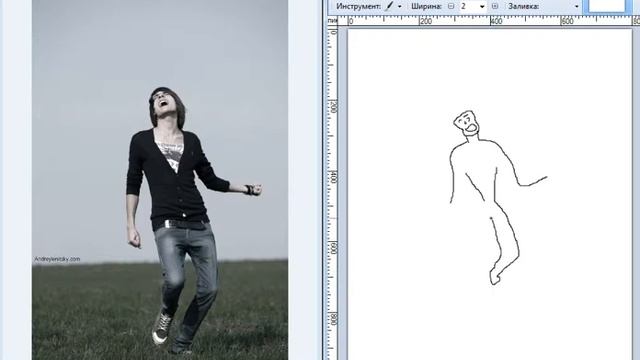The height and width of the screenshot is (360, 640).
Task: Expand the Ширина width dropdown arrow
Action: click(482, 7)
